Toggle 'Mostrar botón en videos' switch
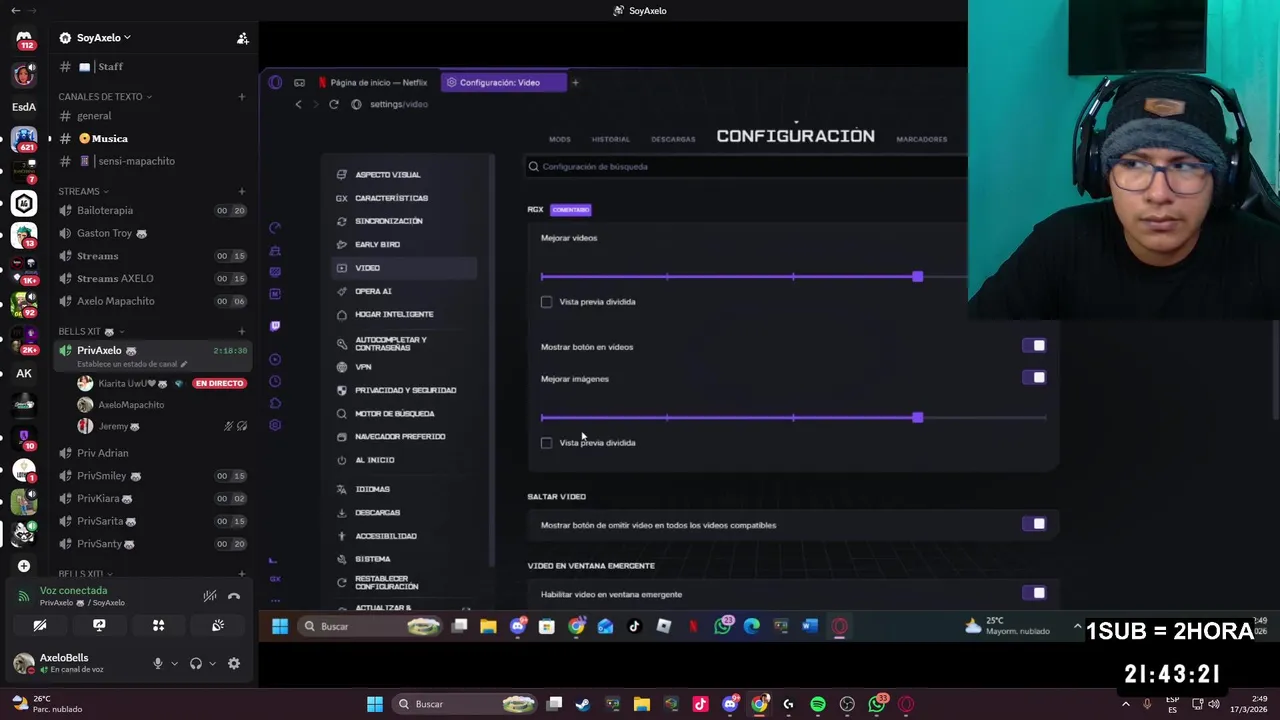This screenshot has height=720, width=1280. pyautogui.click(x=1034, y=346)
